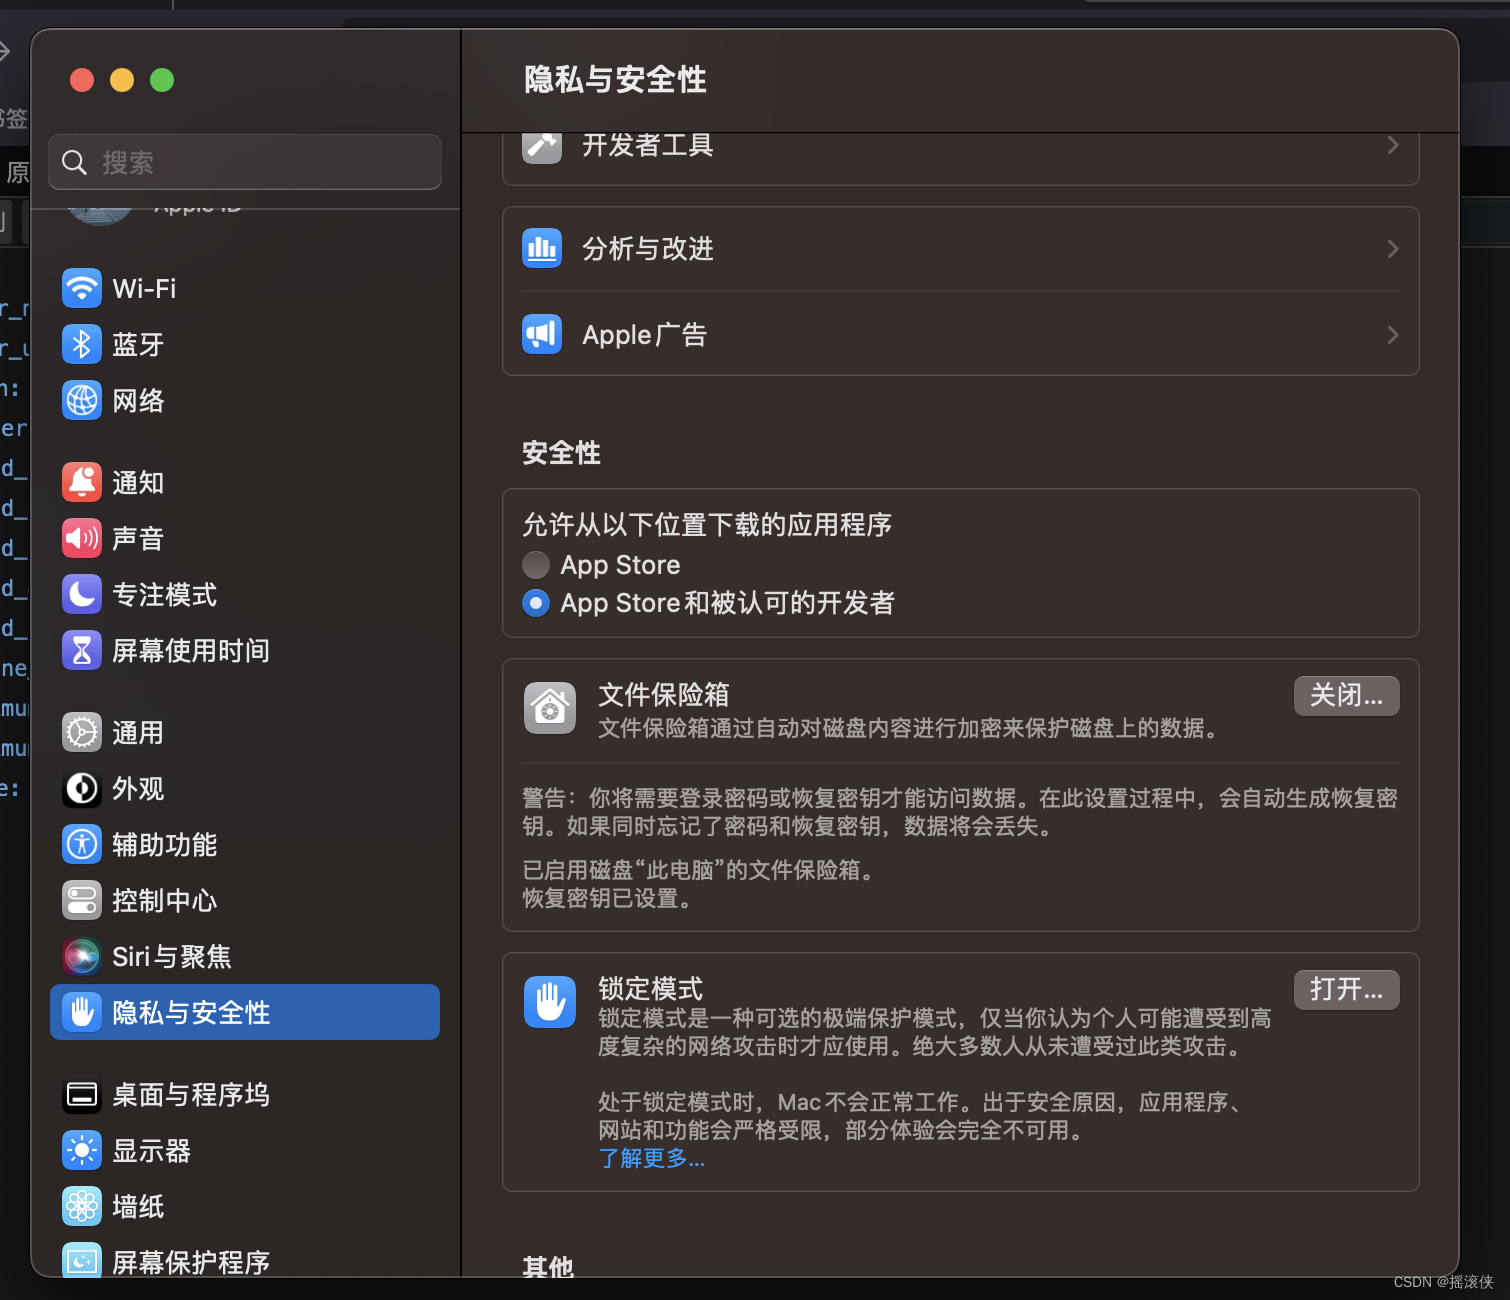The height and width of the screenshot is (1300, 1510).
Task: Click the Screen Saver (屏幕保护程序) icon
Action: tap(82, 1260)
